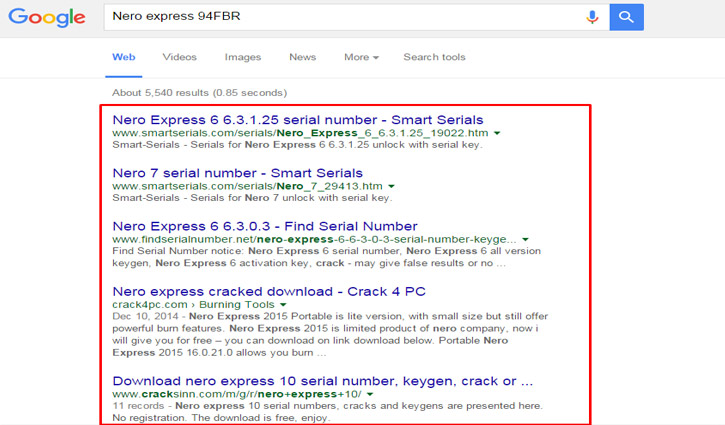Expand arrow beside cracksinn.com URL

[x=369, y=395]
